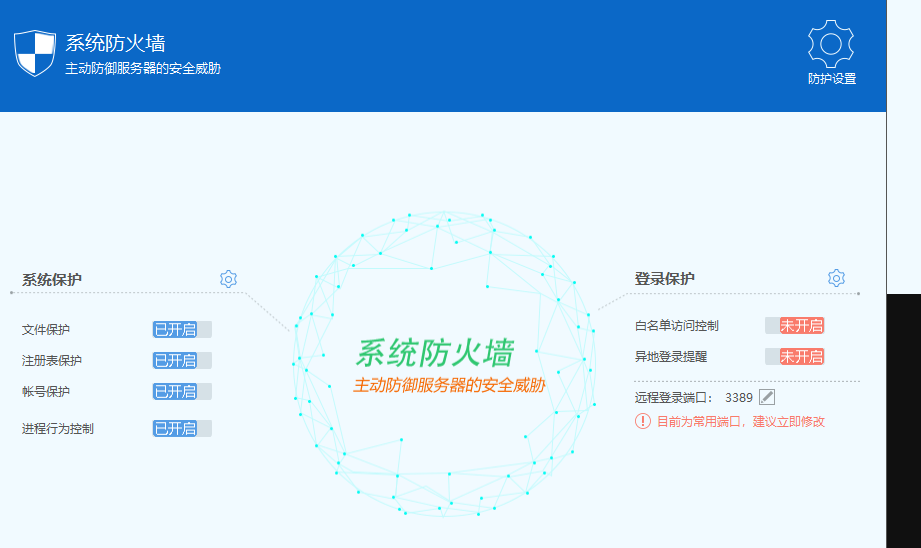Click header subtitle 主动防御服务器的安全威胁
This screenshot has height=548, width=921.
point(143,69)
